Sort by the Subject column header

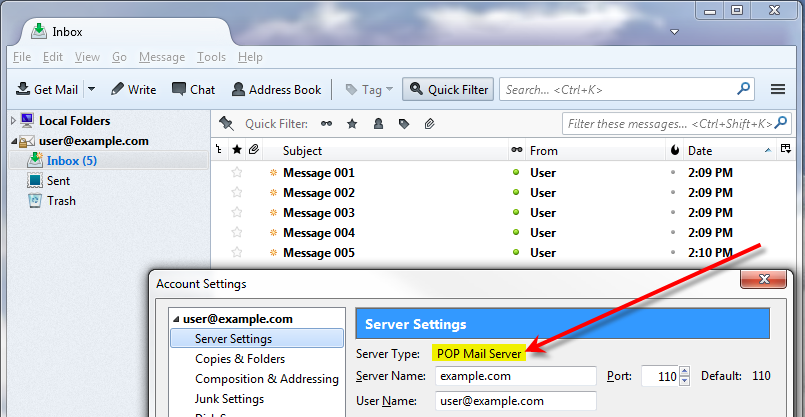386,150
